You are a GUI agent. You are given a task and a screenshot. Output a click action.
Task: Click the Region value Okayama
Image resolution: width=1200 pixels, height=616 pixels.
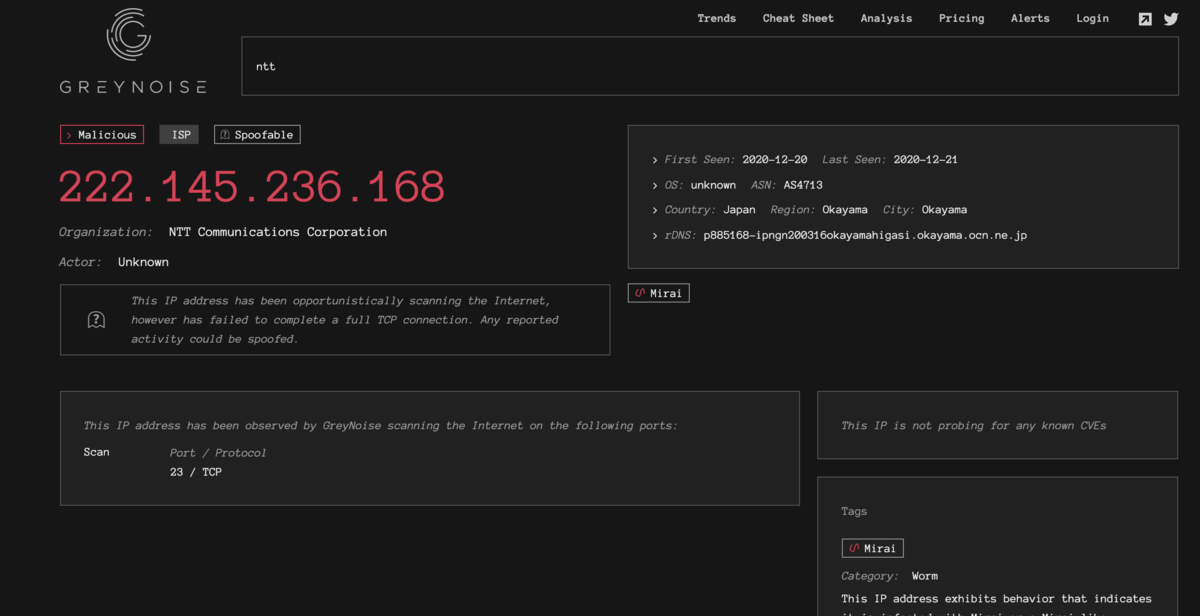pyautogui.click(x=845, y=210)
